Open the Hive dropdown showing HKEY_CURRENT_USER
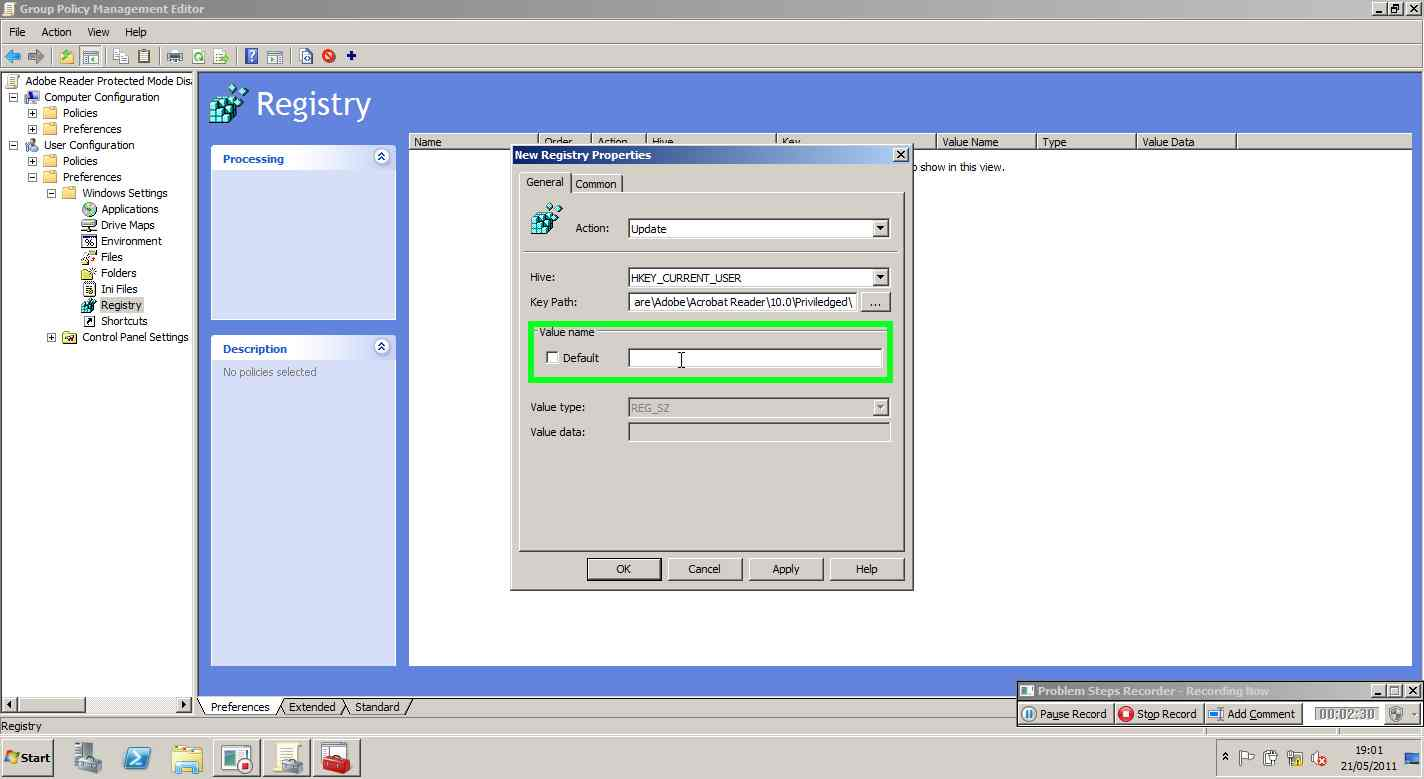Viewport: 1424px width, 779px height. (880, 277)
